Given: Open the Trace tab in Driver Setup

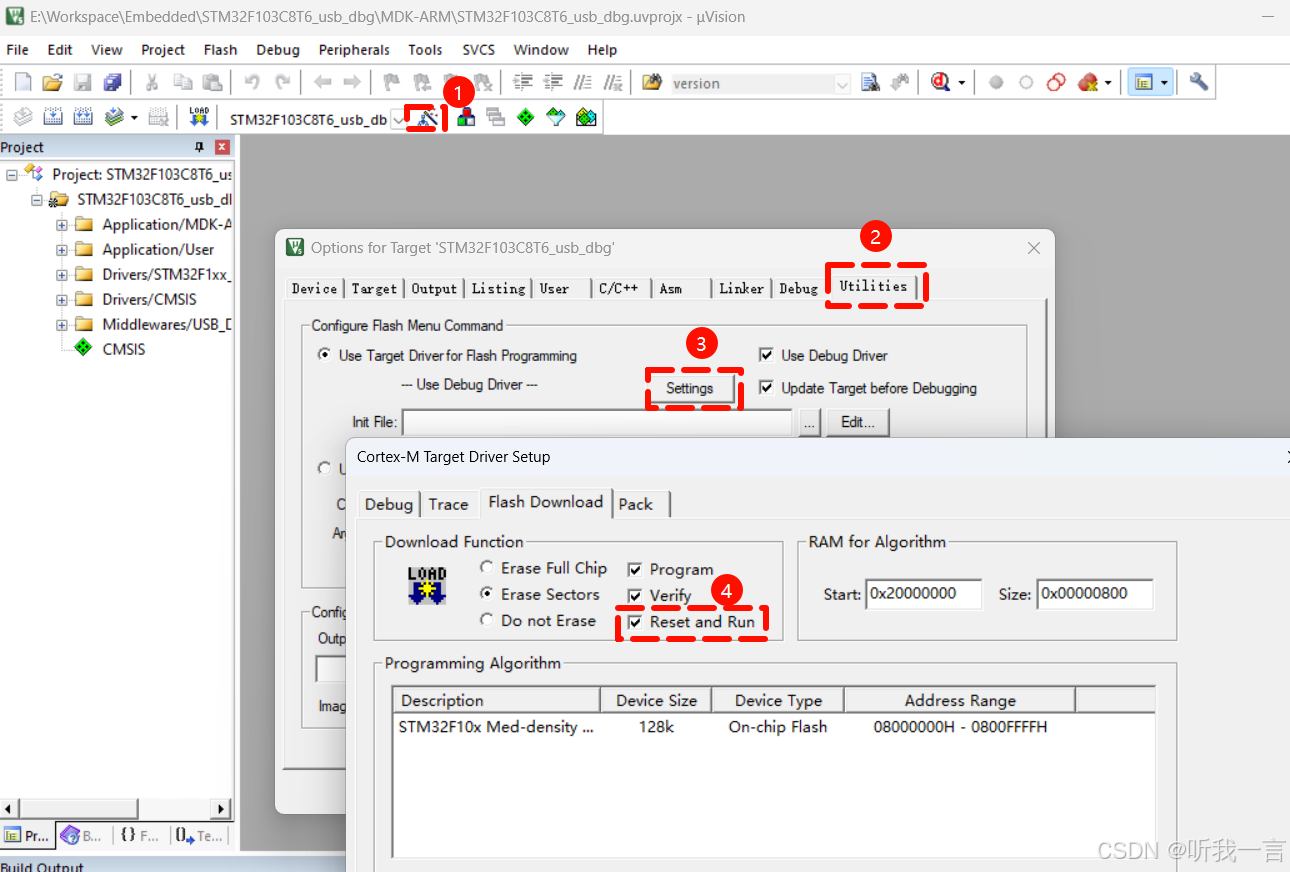Looking at the screenshot, I should [448, 504].
